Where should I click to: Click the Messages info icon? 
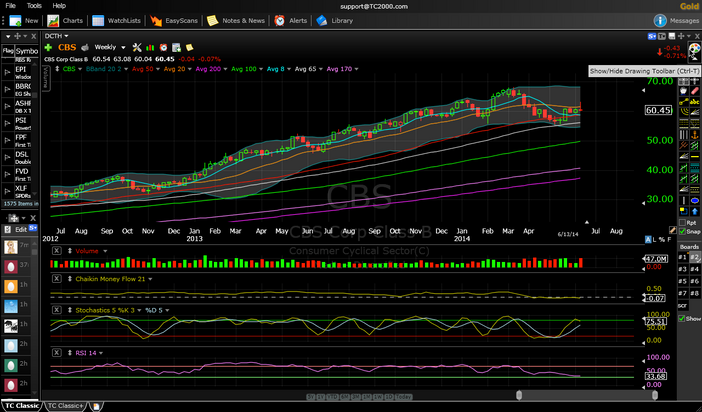pyautogui.click(x=660, y=21)
